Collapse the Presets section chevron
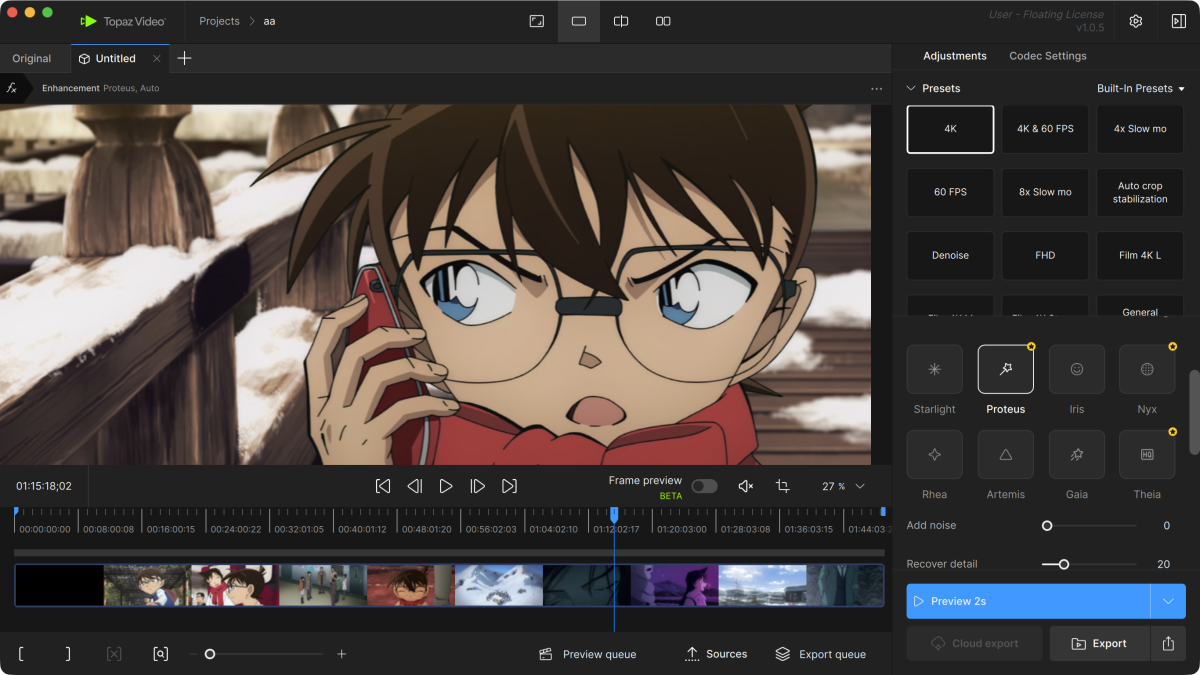 [x=911, y=88]
